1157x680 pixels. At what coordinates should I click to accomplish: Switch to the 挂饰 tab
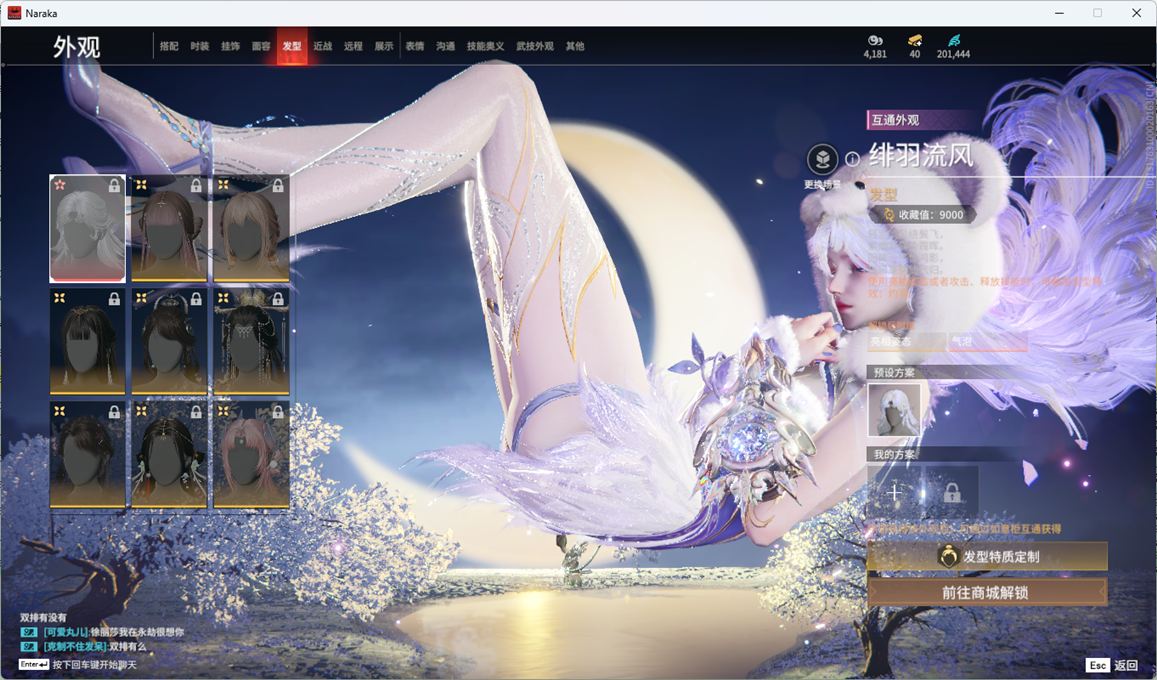(230, 46)
